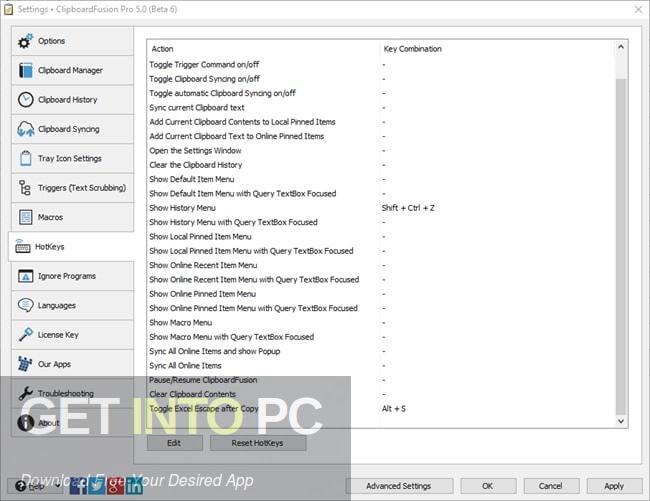Click the scrollbar down arrow
The height and width of the screenshot is (501, 650).
tap(621, 421)
